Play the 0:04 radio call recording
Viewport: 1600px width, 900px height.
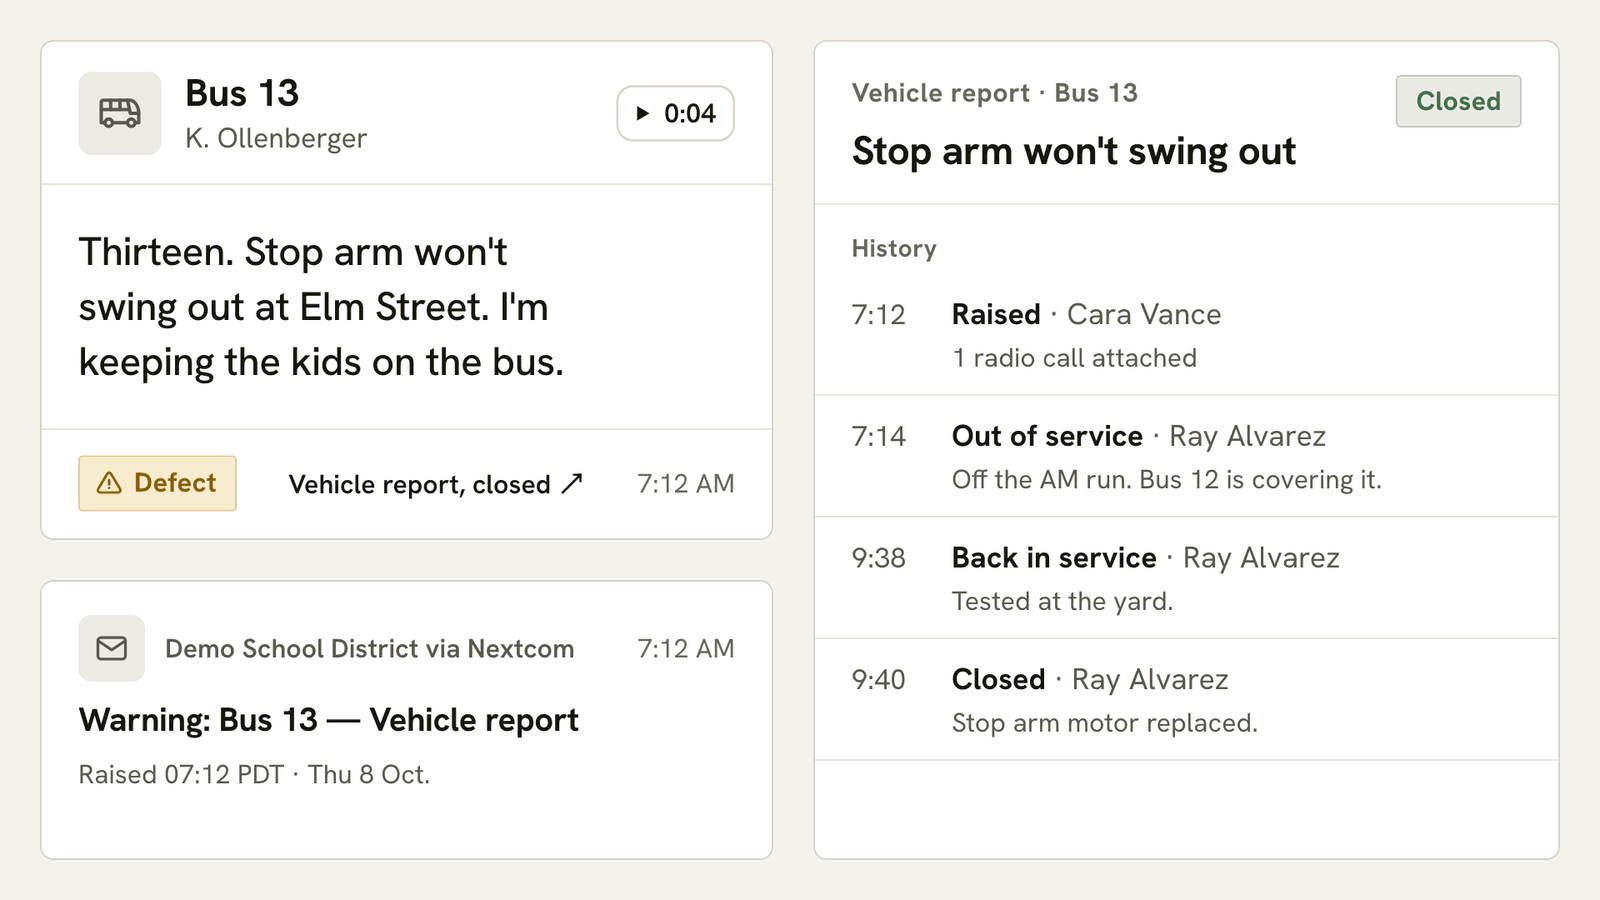pyautogui.click(x=675, y=113)
